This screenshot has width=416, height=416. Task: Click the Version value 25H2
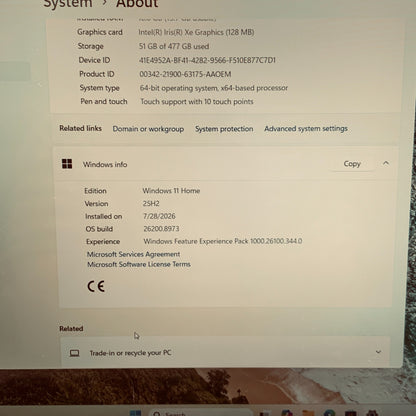pyautogui.click(x=151, y=203)
